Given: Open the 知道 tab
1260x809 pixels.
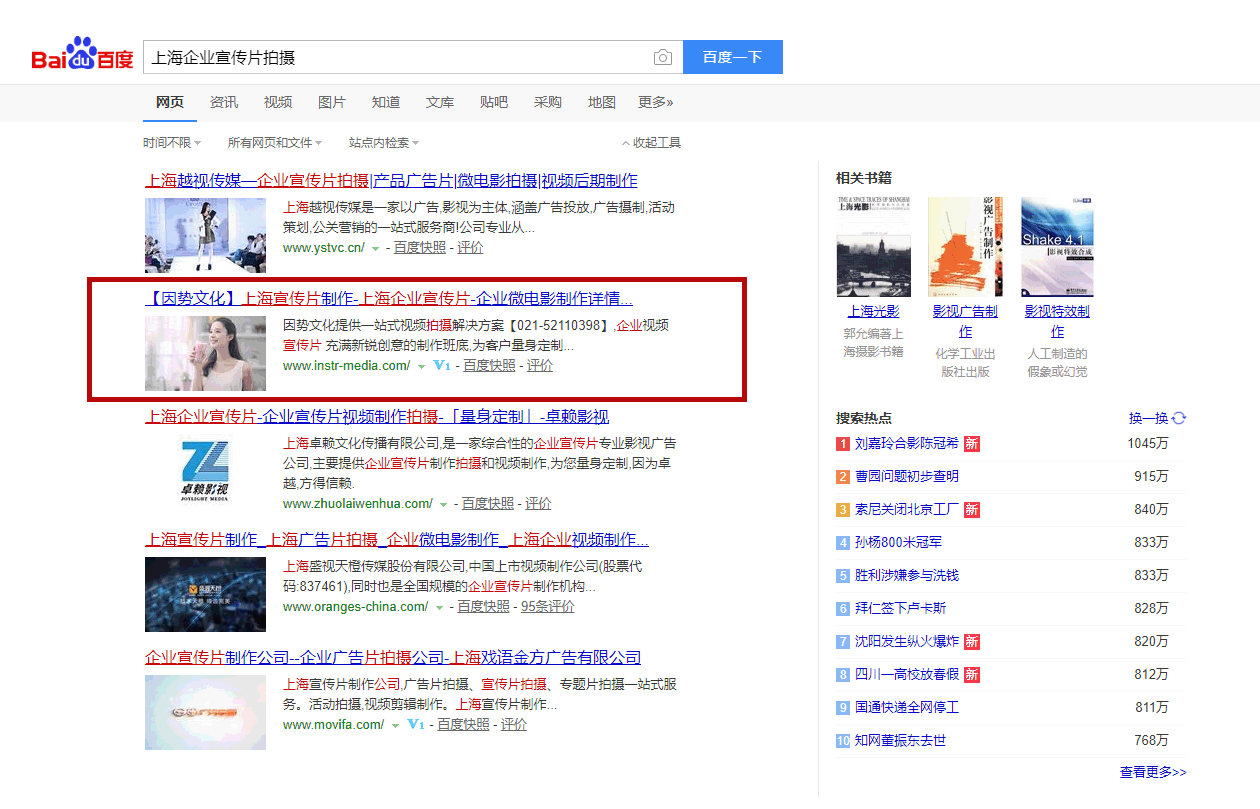Looking at the screenshot, I should (x=386, y=102).
